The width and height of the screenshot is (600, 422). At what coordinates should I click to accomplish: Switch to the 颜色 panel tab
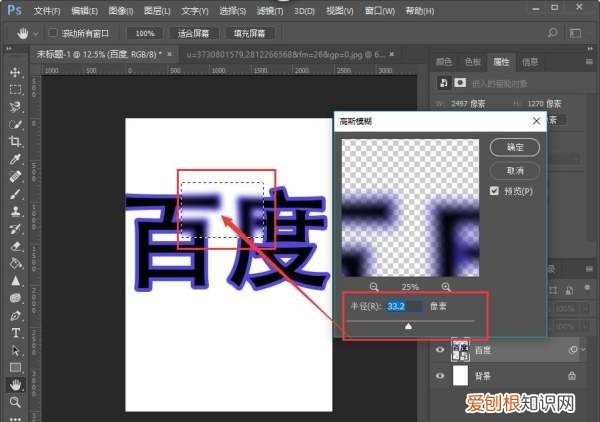(x=444, y=62)
